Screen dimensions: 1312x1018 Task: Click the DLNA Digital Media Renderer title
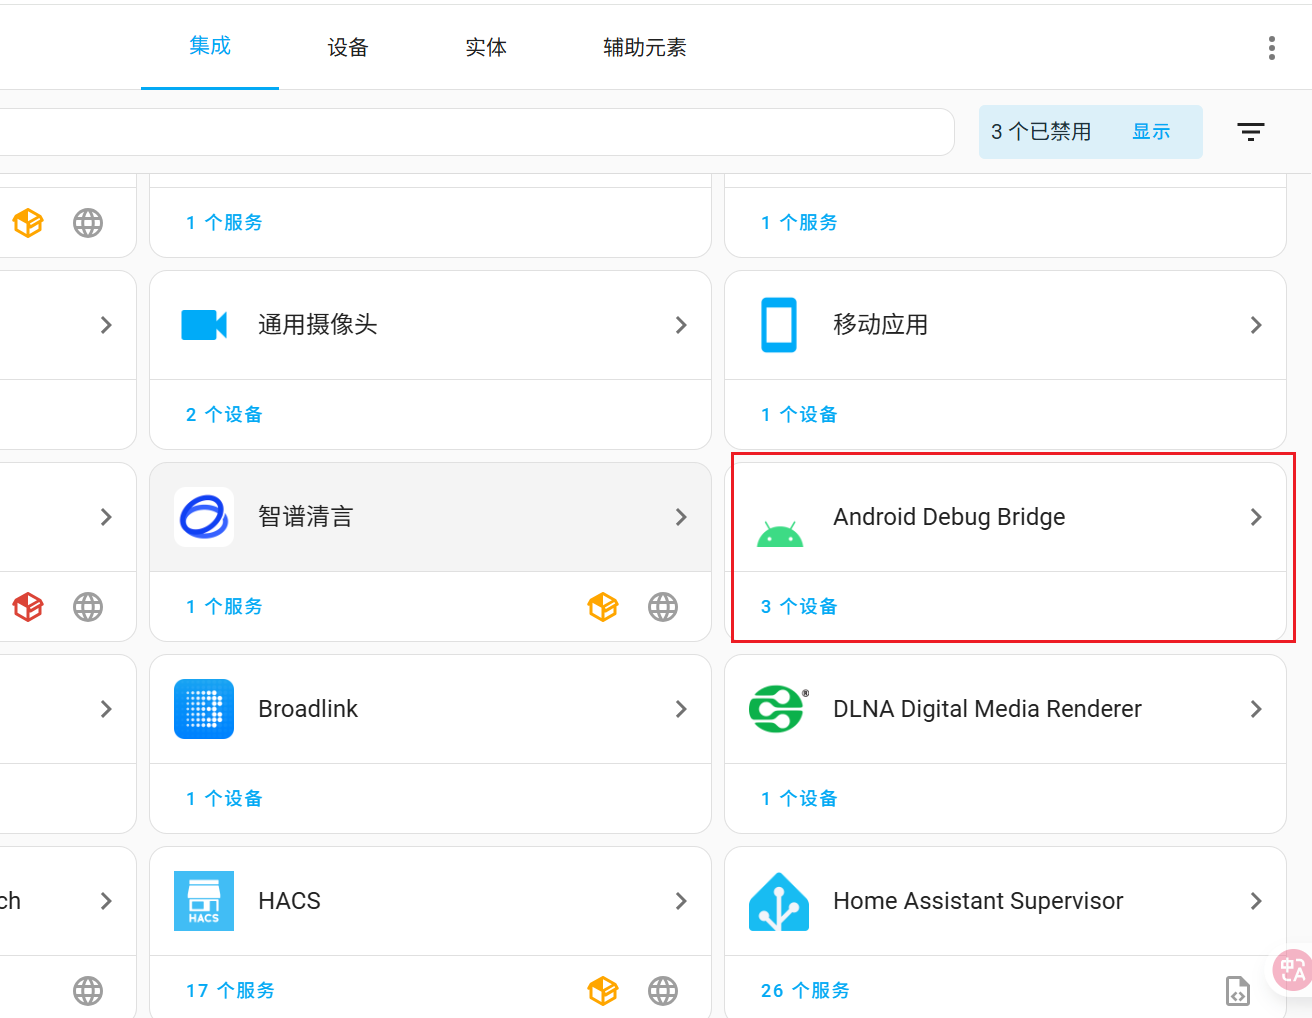pyautogui.click(x=987, y=709)
